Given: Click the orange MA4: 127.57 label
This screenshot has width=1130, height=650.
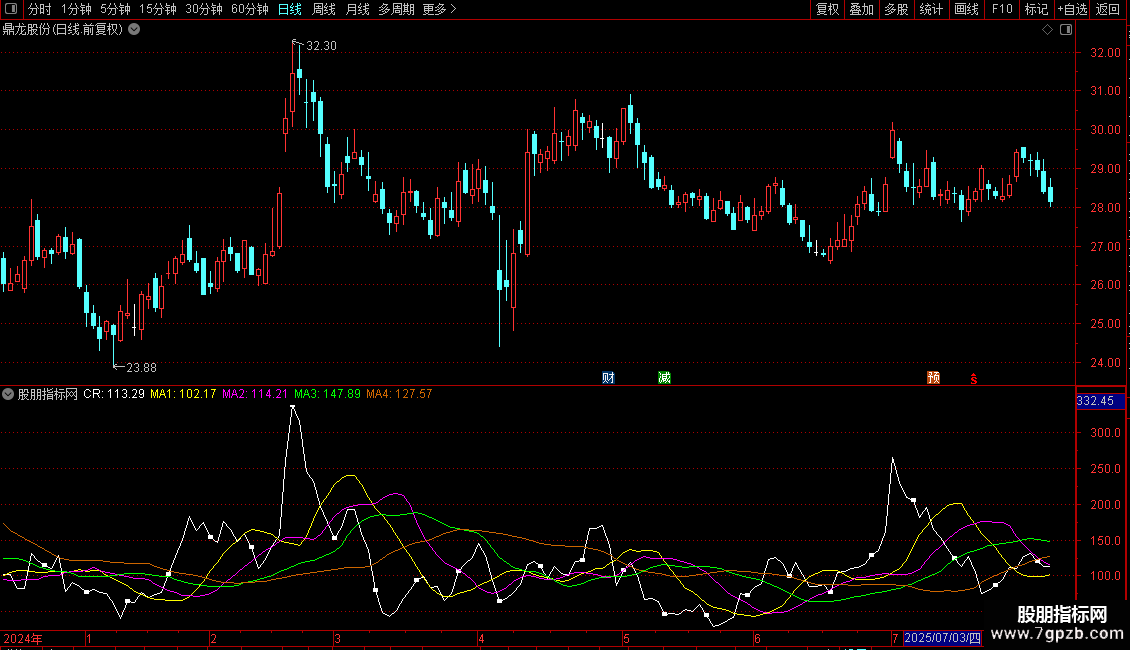Looking at the screenshot, I should (399, 394).
